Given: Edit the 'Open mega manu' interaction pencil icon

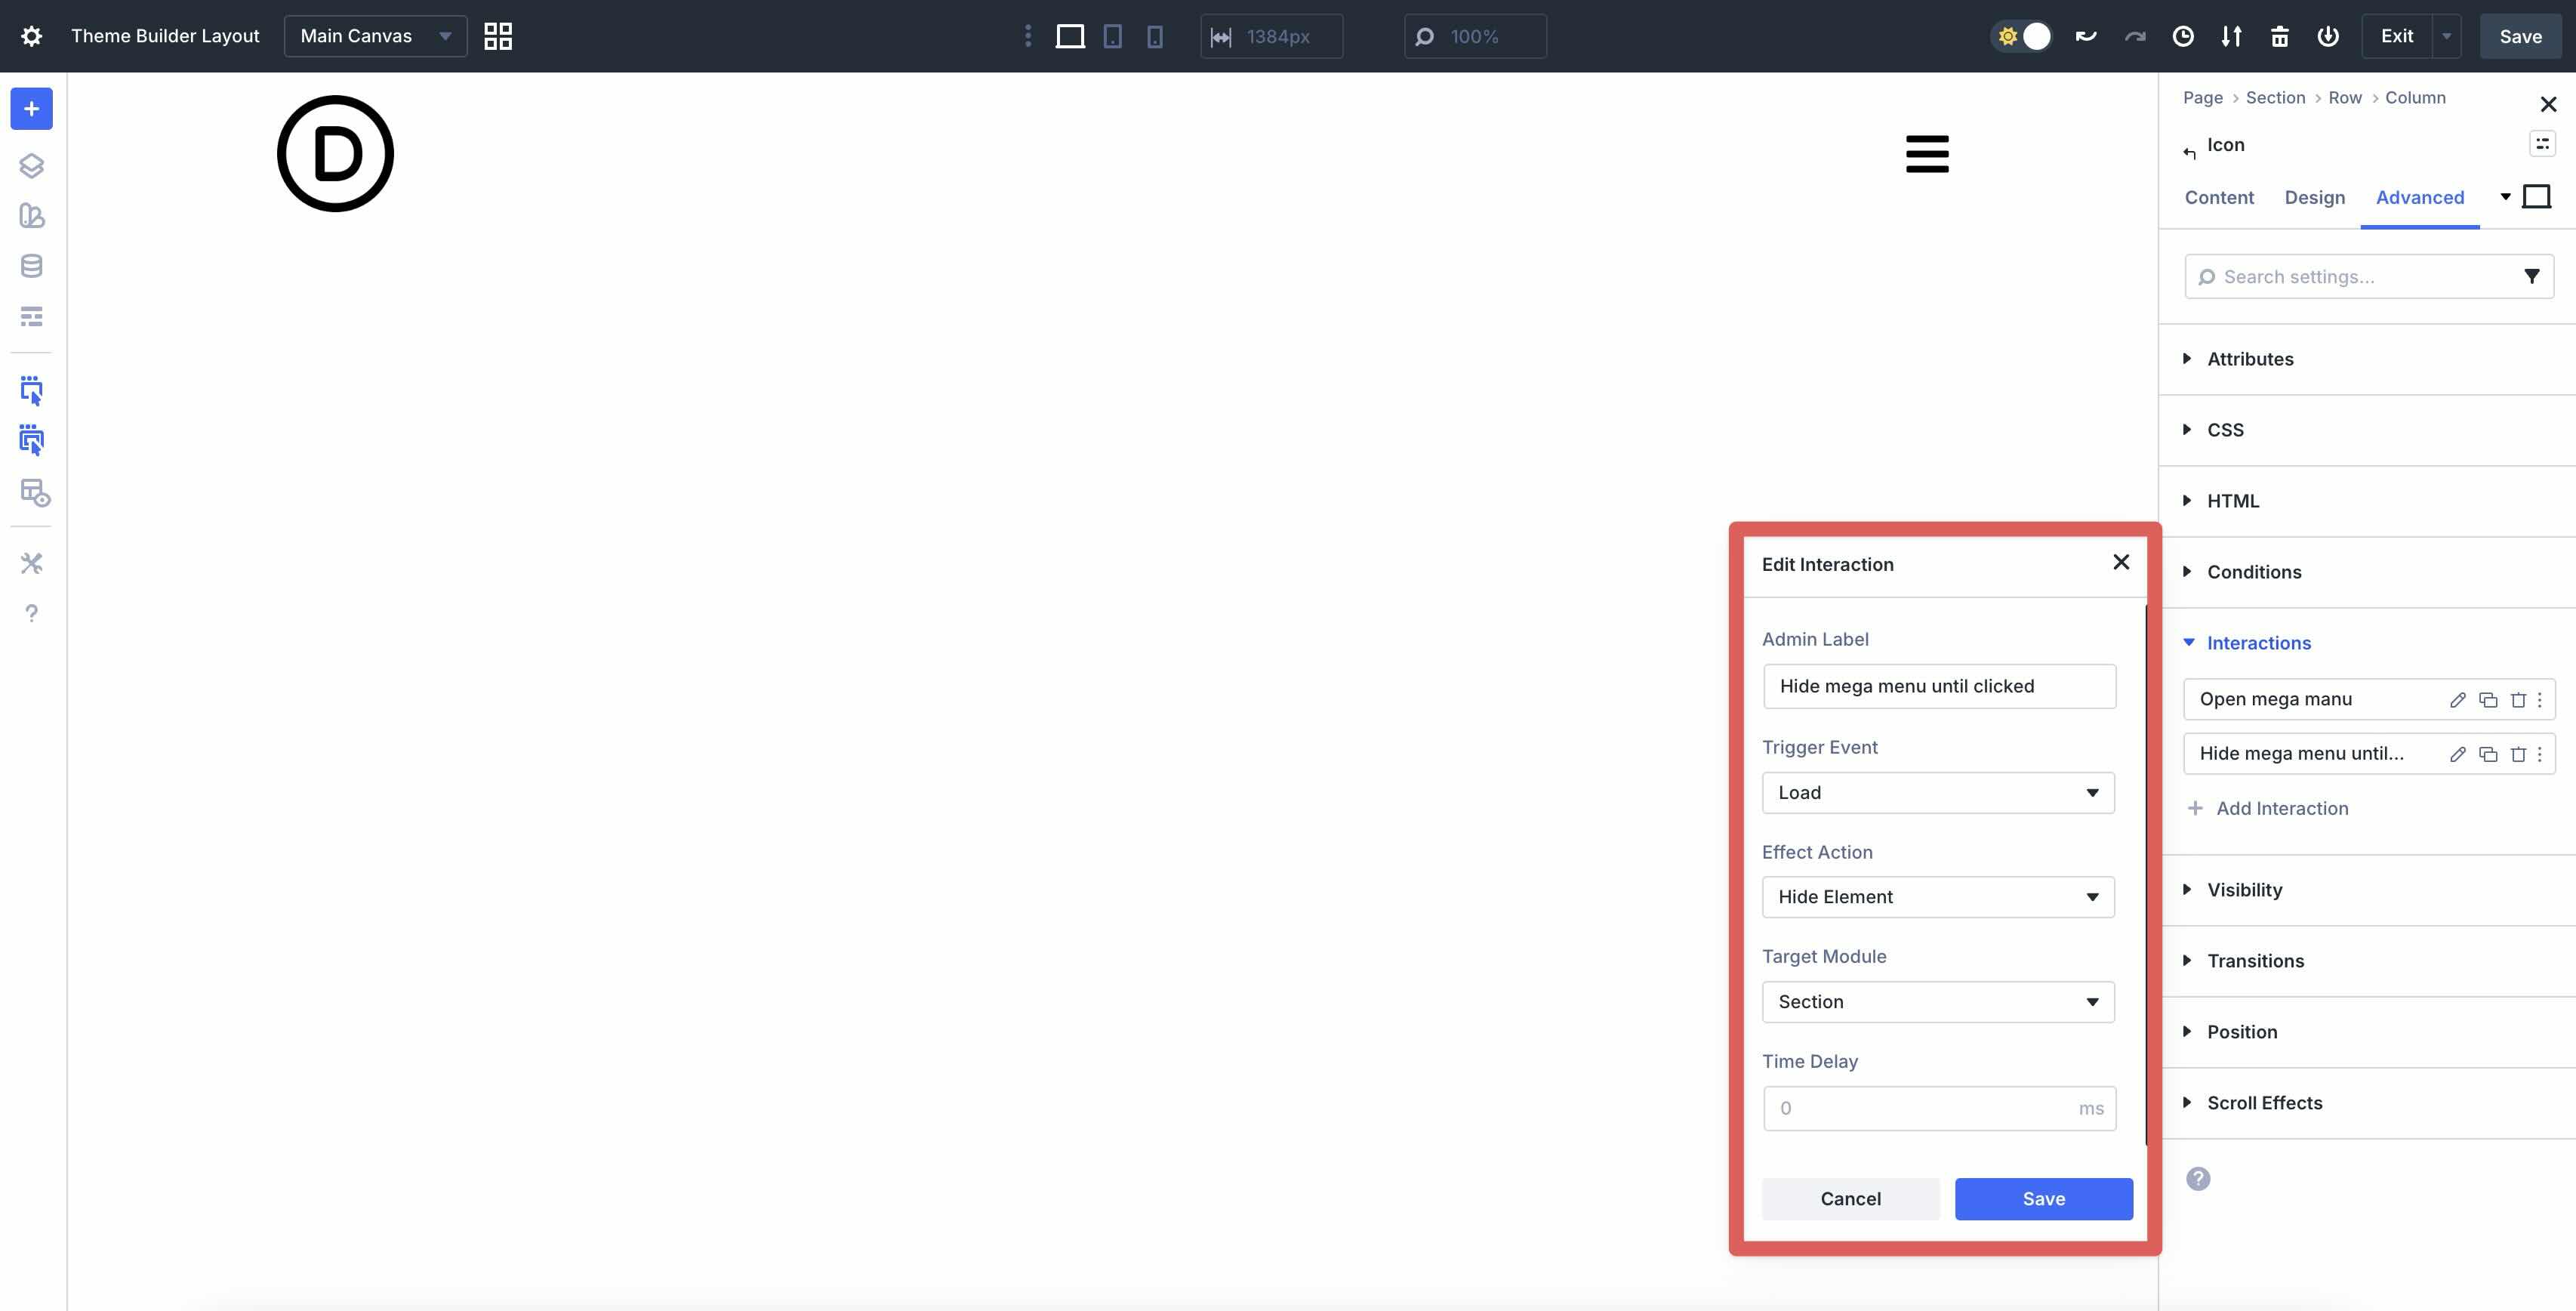Looking at the screenshot, I should (2458, 699).
